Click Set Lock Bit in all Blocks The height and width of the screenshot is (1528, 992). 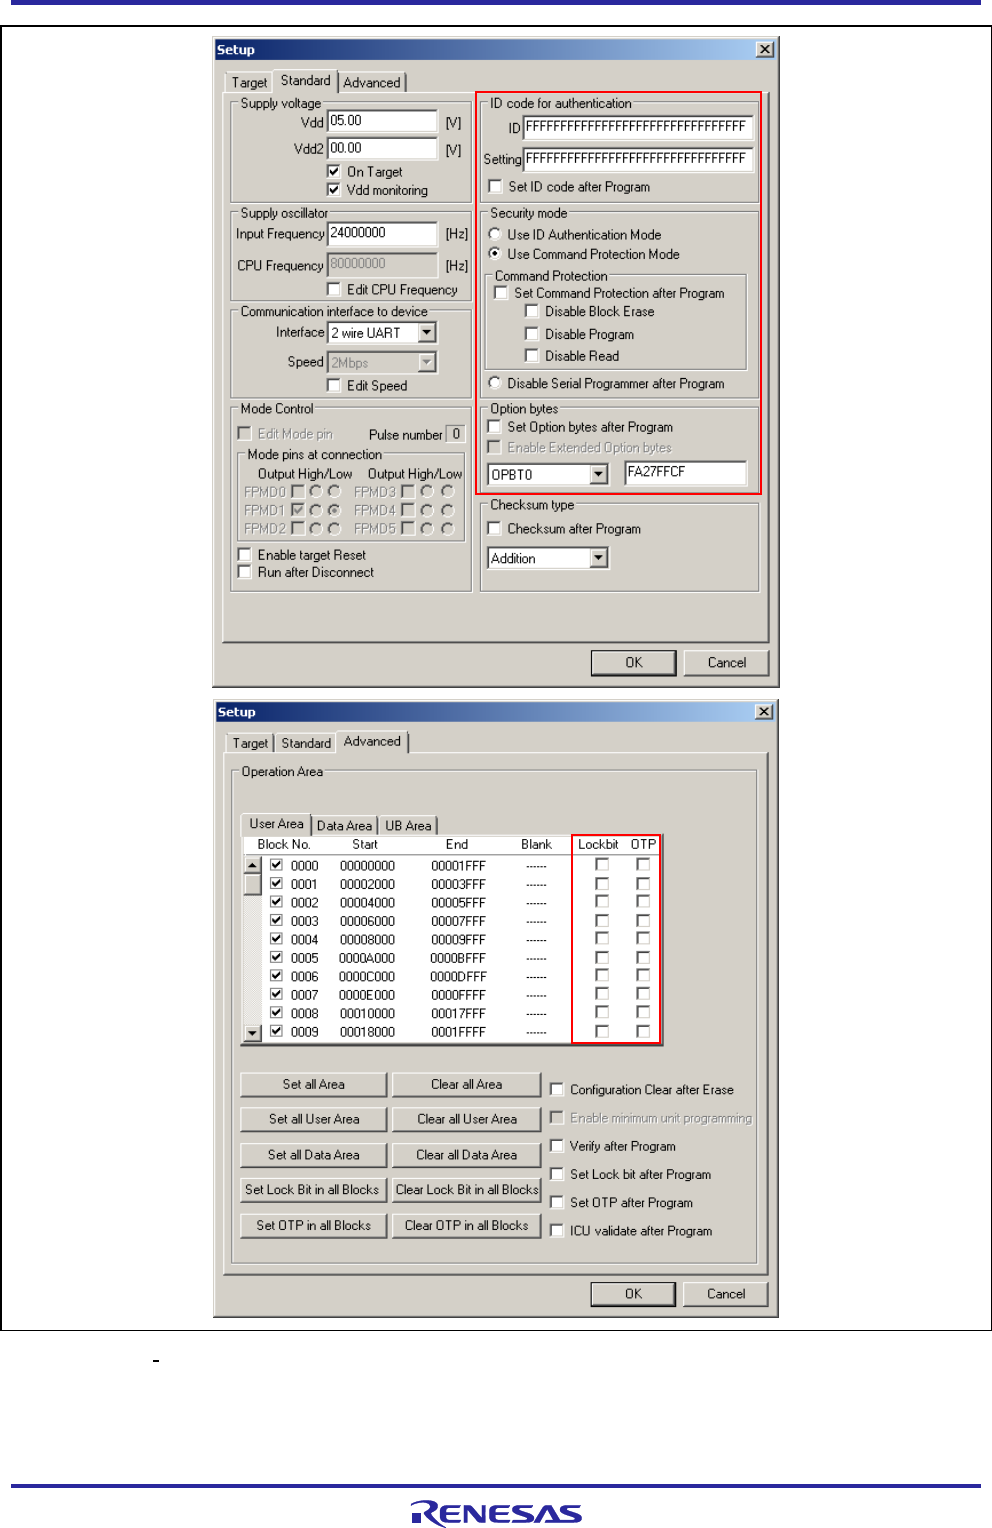[x=314, y=1190]
